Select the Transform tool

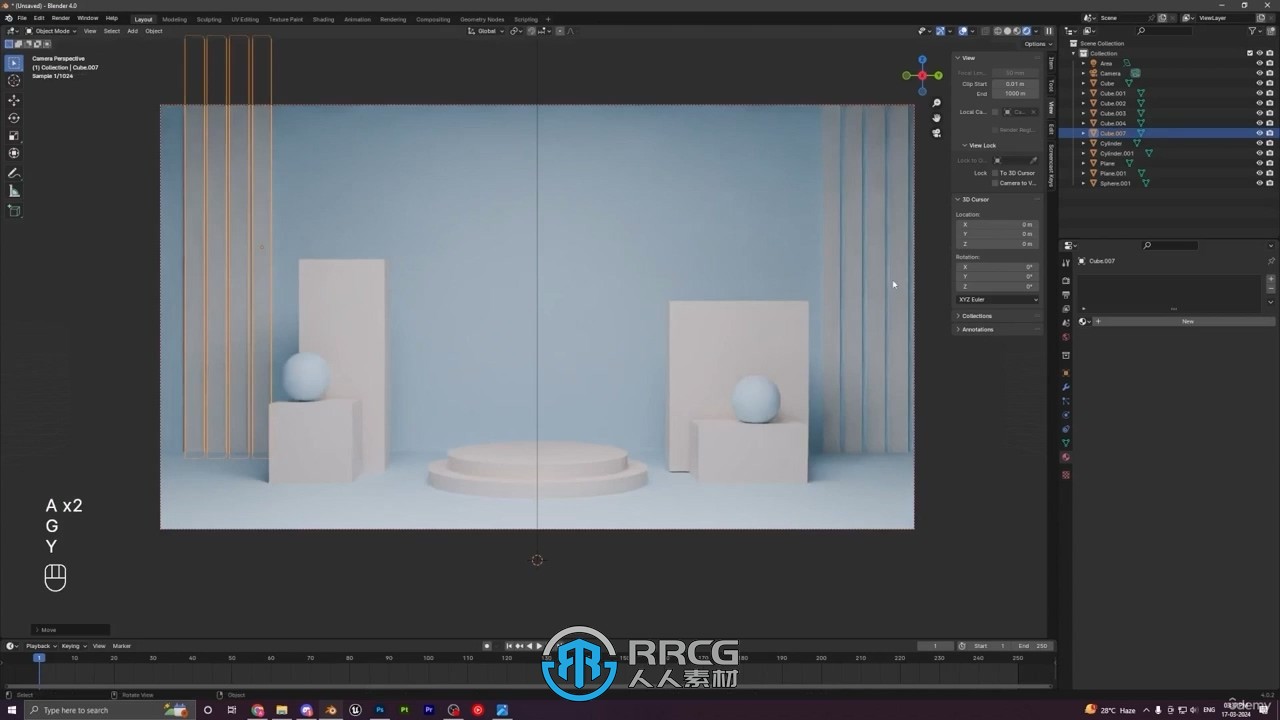click(14, 153)
